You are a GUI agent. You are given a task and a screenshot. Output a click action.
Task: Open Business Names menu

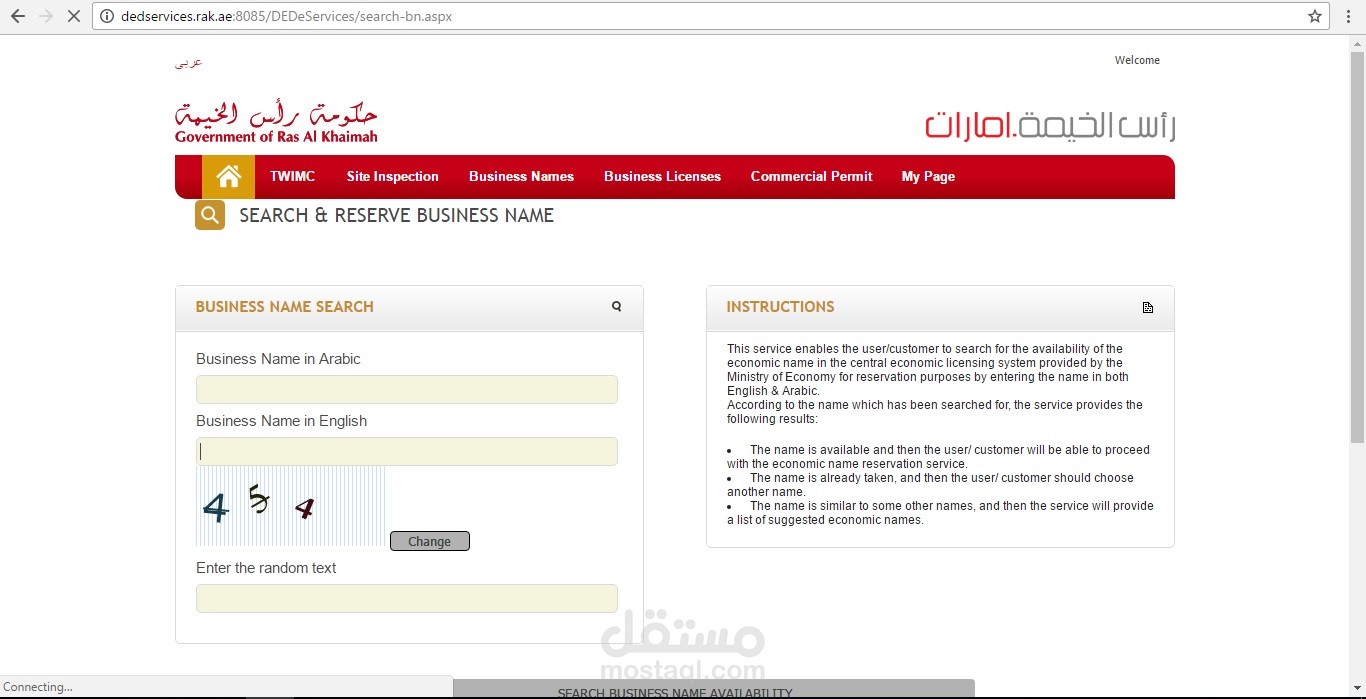tap(521, 177)
